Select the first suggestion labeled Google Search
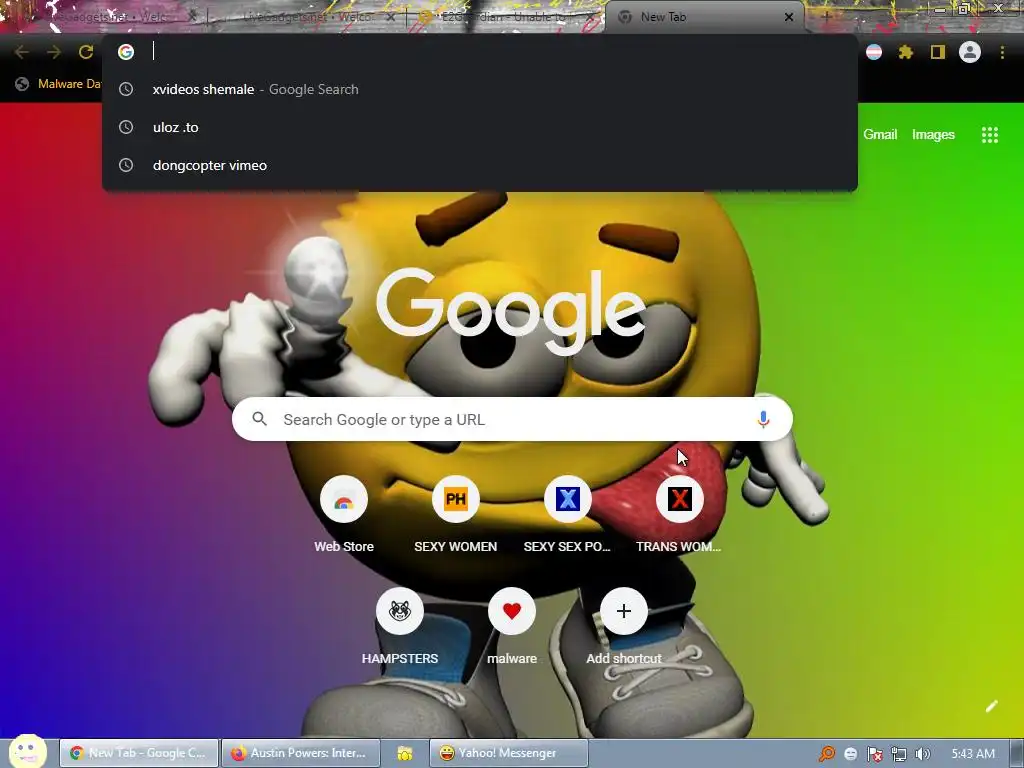This screenshot has height=768, width=1024. point(480,89)
